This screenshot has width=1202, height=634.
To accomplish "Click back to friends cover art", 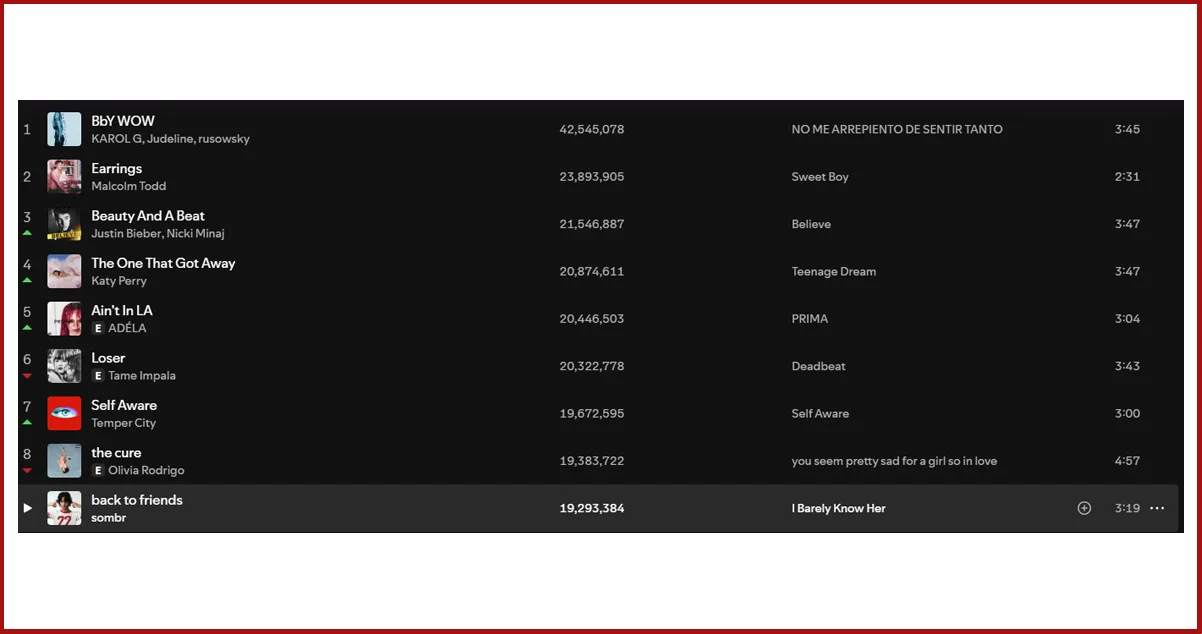I will coord(64,508).
